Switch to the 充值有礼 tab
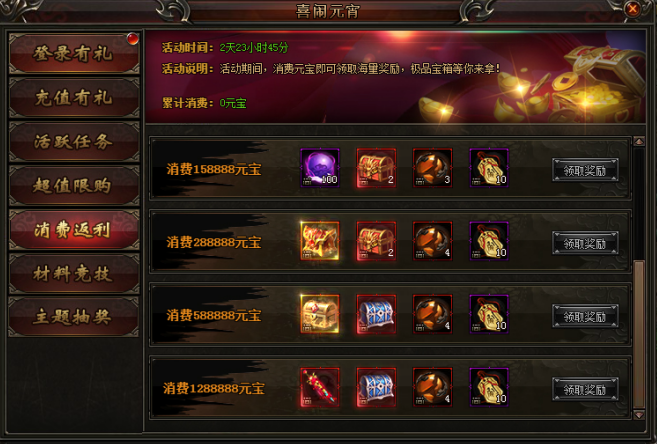The height and width of the screenshot is (444, 657). [74, 98]
